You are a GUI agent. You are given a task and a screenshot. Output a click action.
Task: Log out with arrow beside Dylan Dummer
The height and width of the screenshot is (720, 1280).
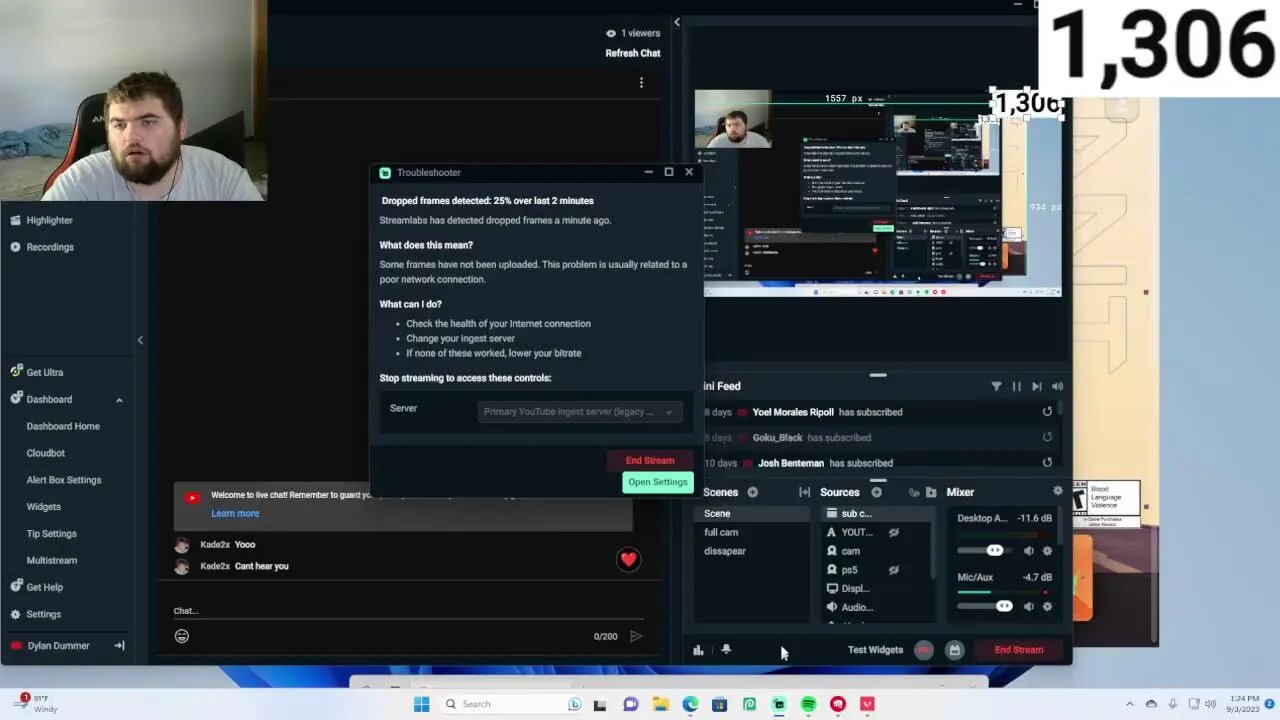[x=119, y=646]
